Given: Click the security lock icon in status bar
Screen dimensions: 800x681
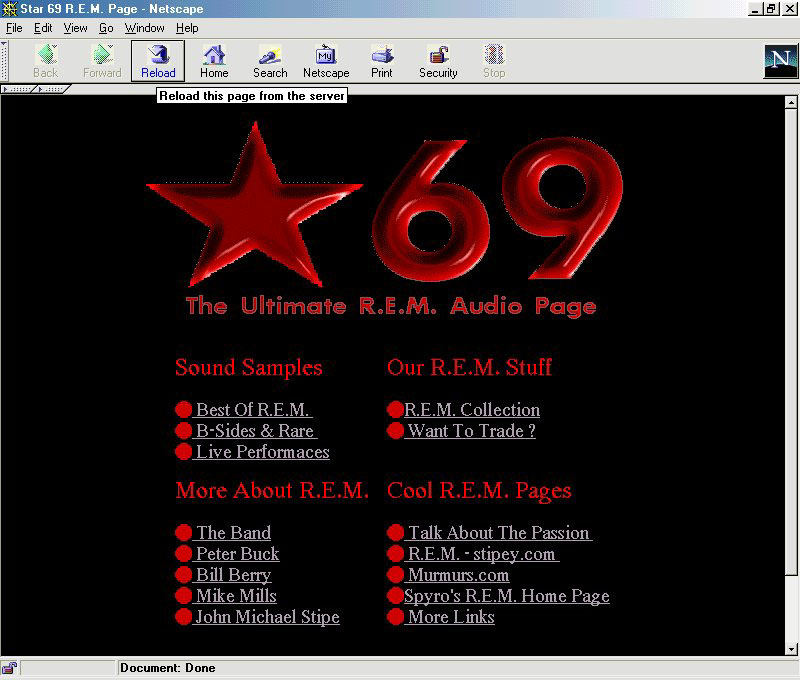Looking at the screenshot, I should click(9, 668).
